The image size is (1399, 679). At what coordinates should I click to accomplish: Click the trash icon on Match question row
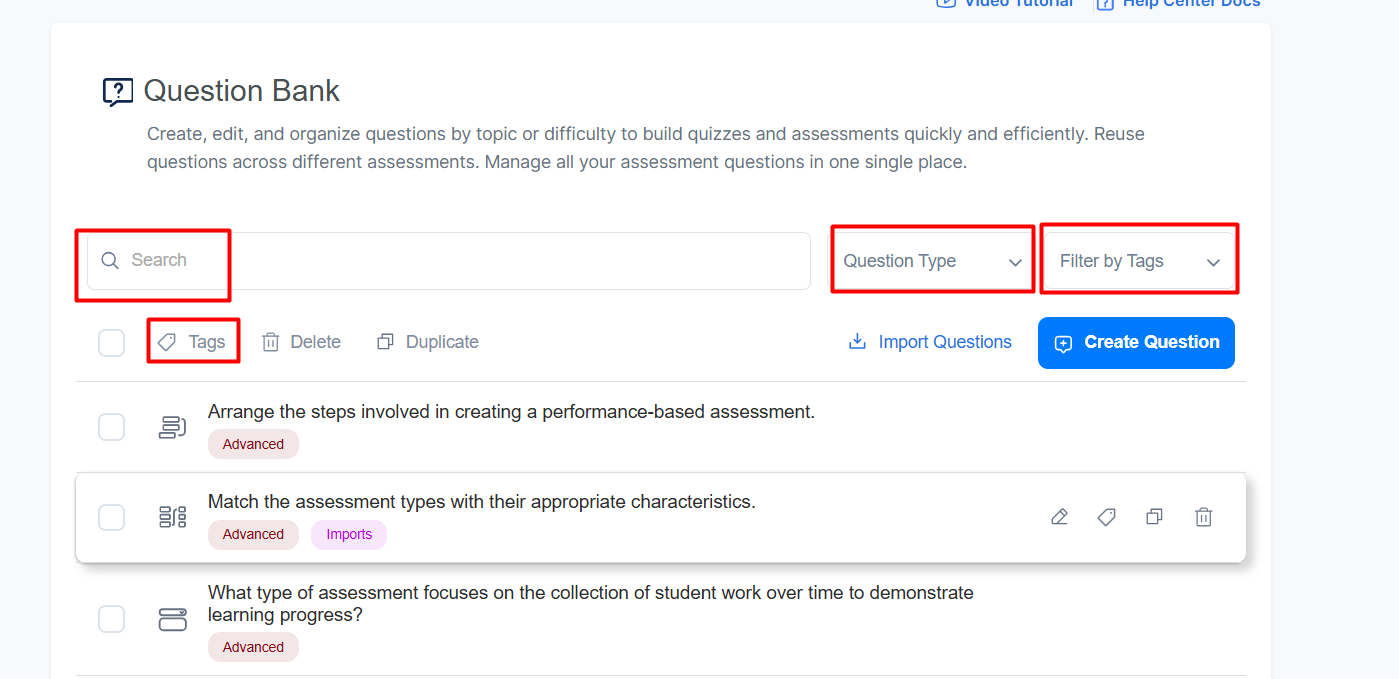[1204, 517]
